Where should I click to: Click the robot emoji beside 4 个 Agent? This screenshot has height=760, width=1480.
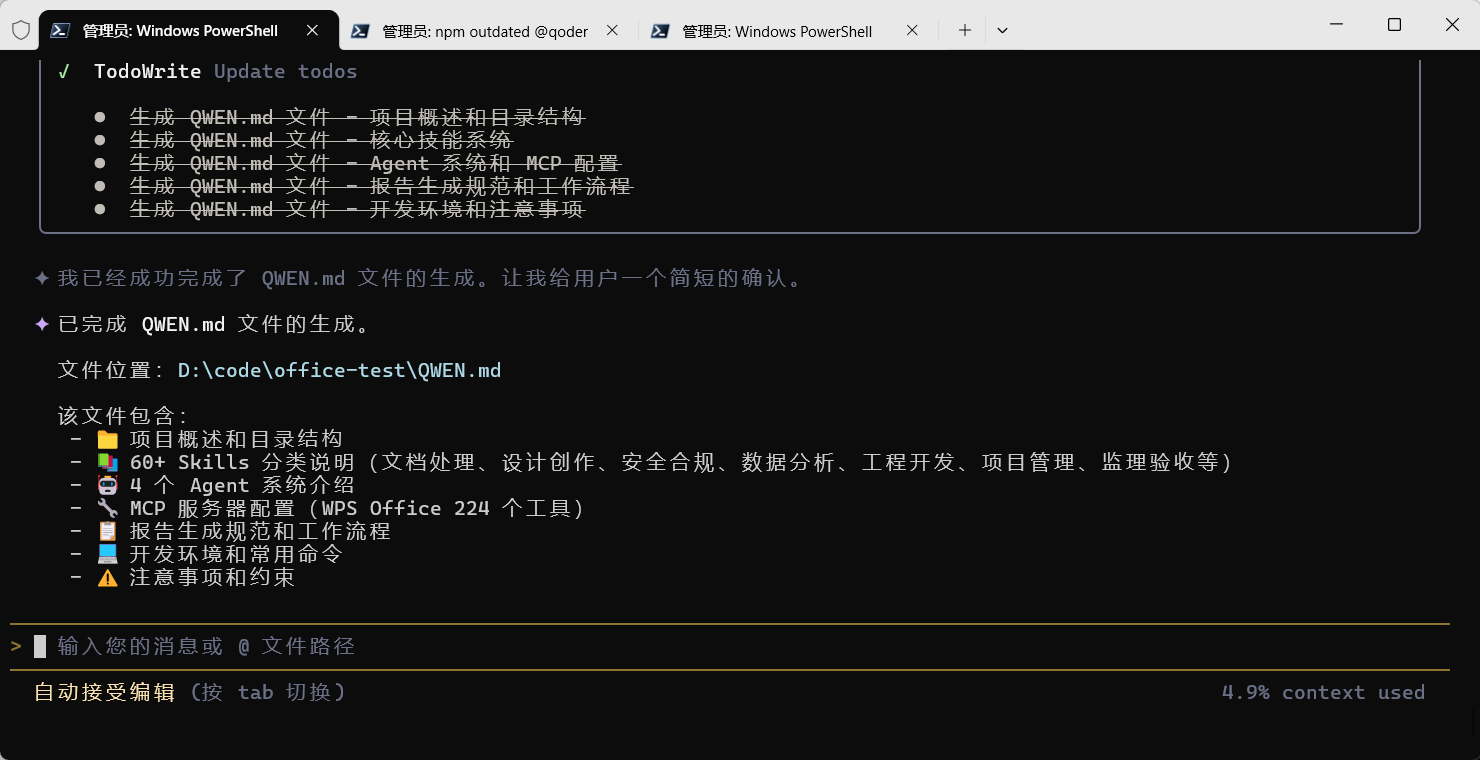point(107,485)
